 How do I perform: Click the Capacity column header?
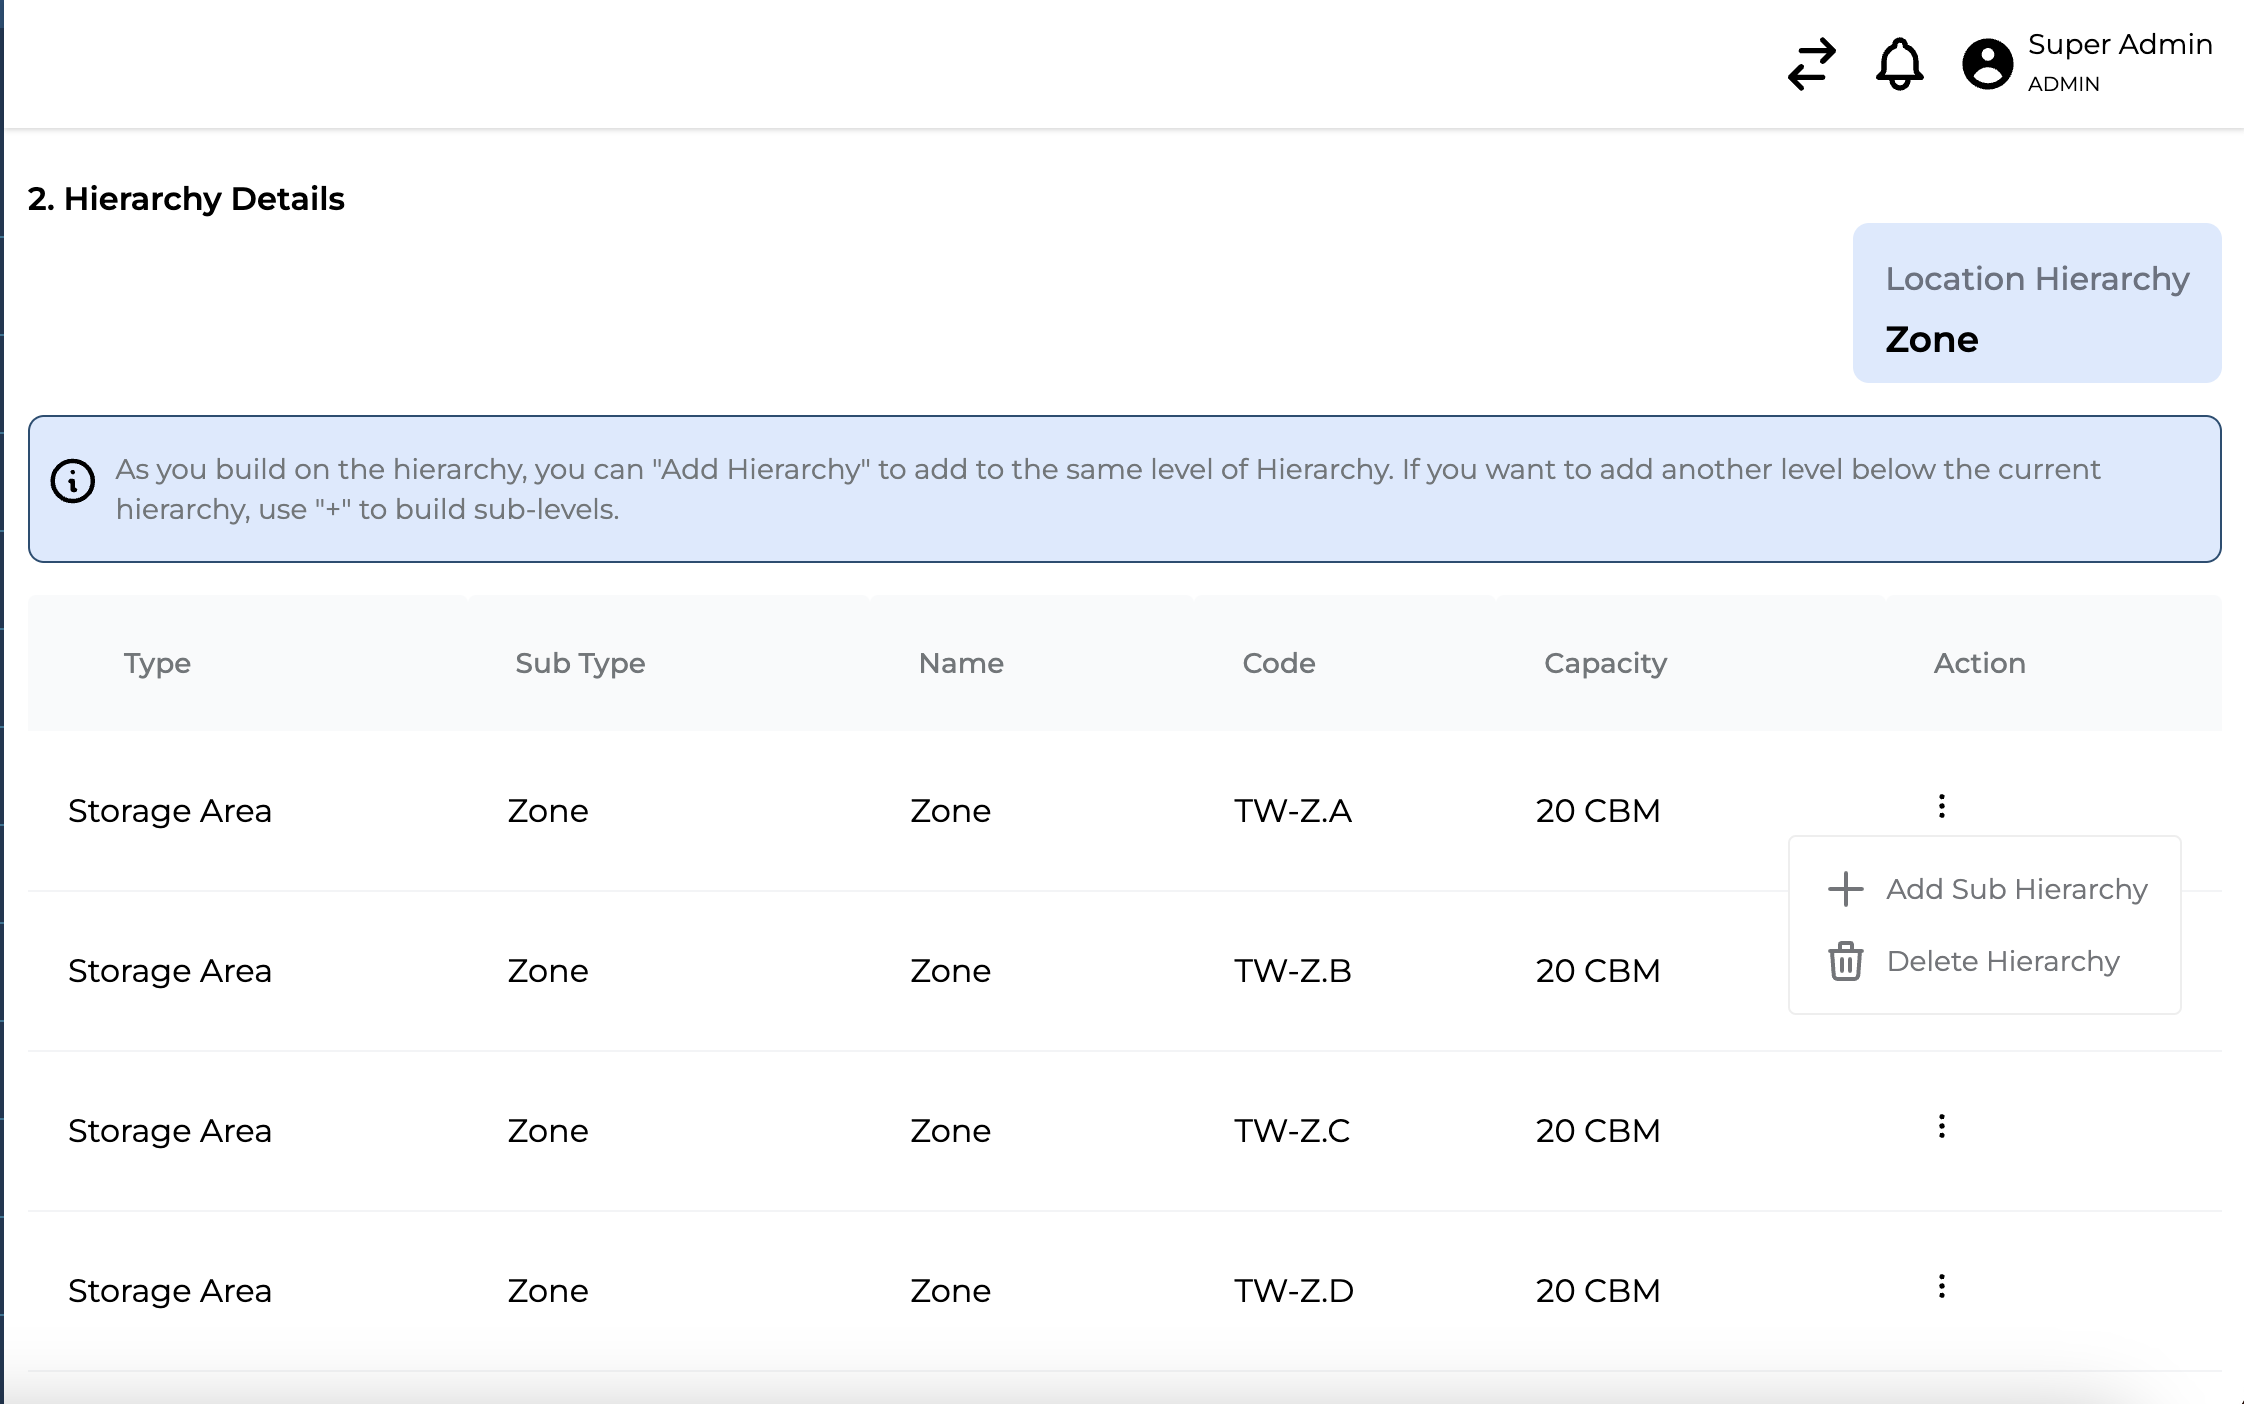(x=1605, y=663)
